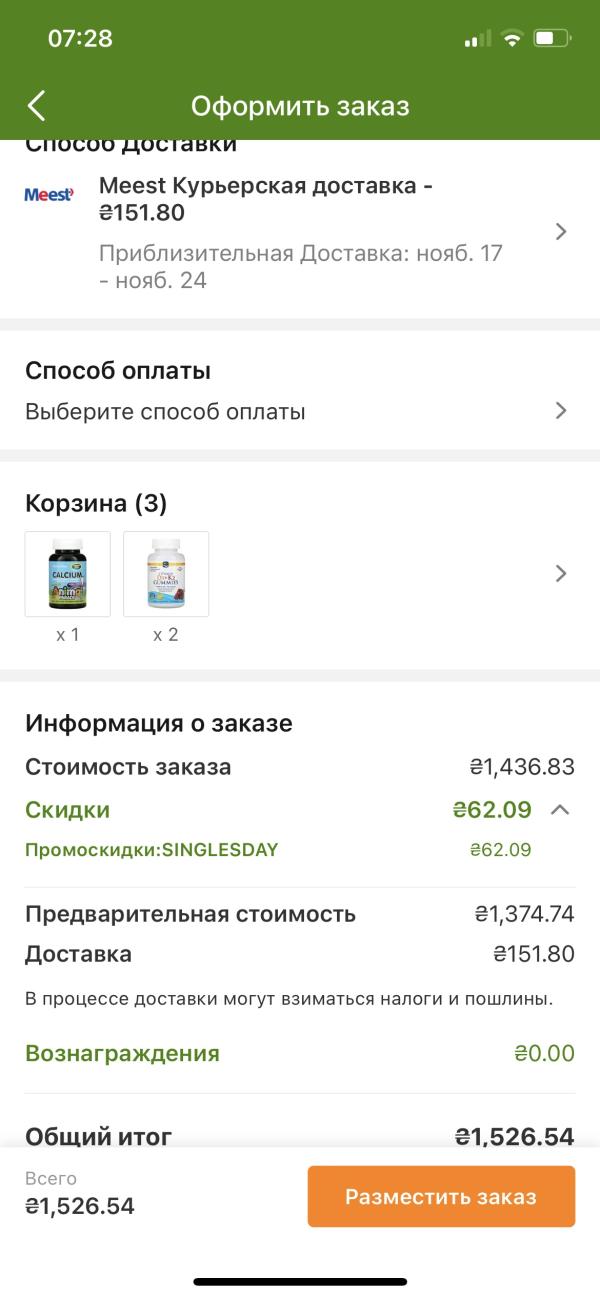
Task: Tap the back arrow icon
Action: [x=37, y=106]
